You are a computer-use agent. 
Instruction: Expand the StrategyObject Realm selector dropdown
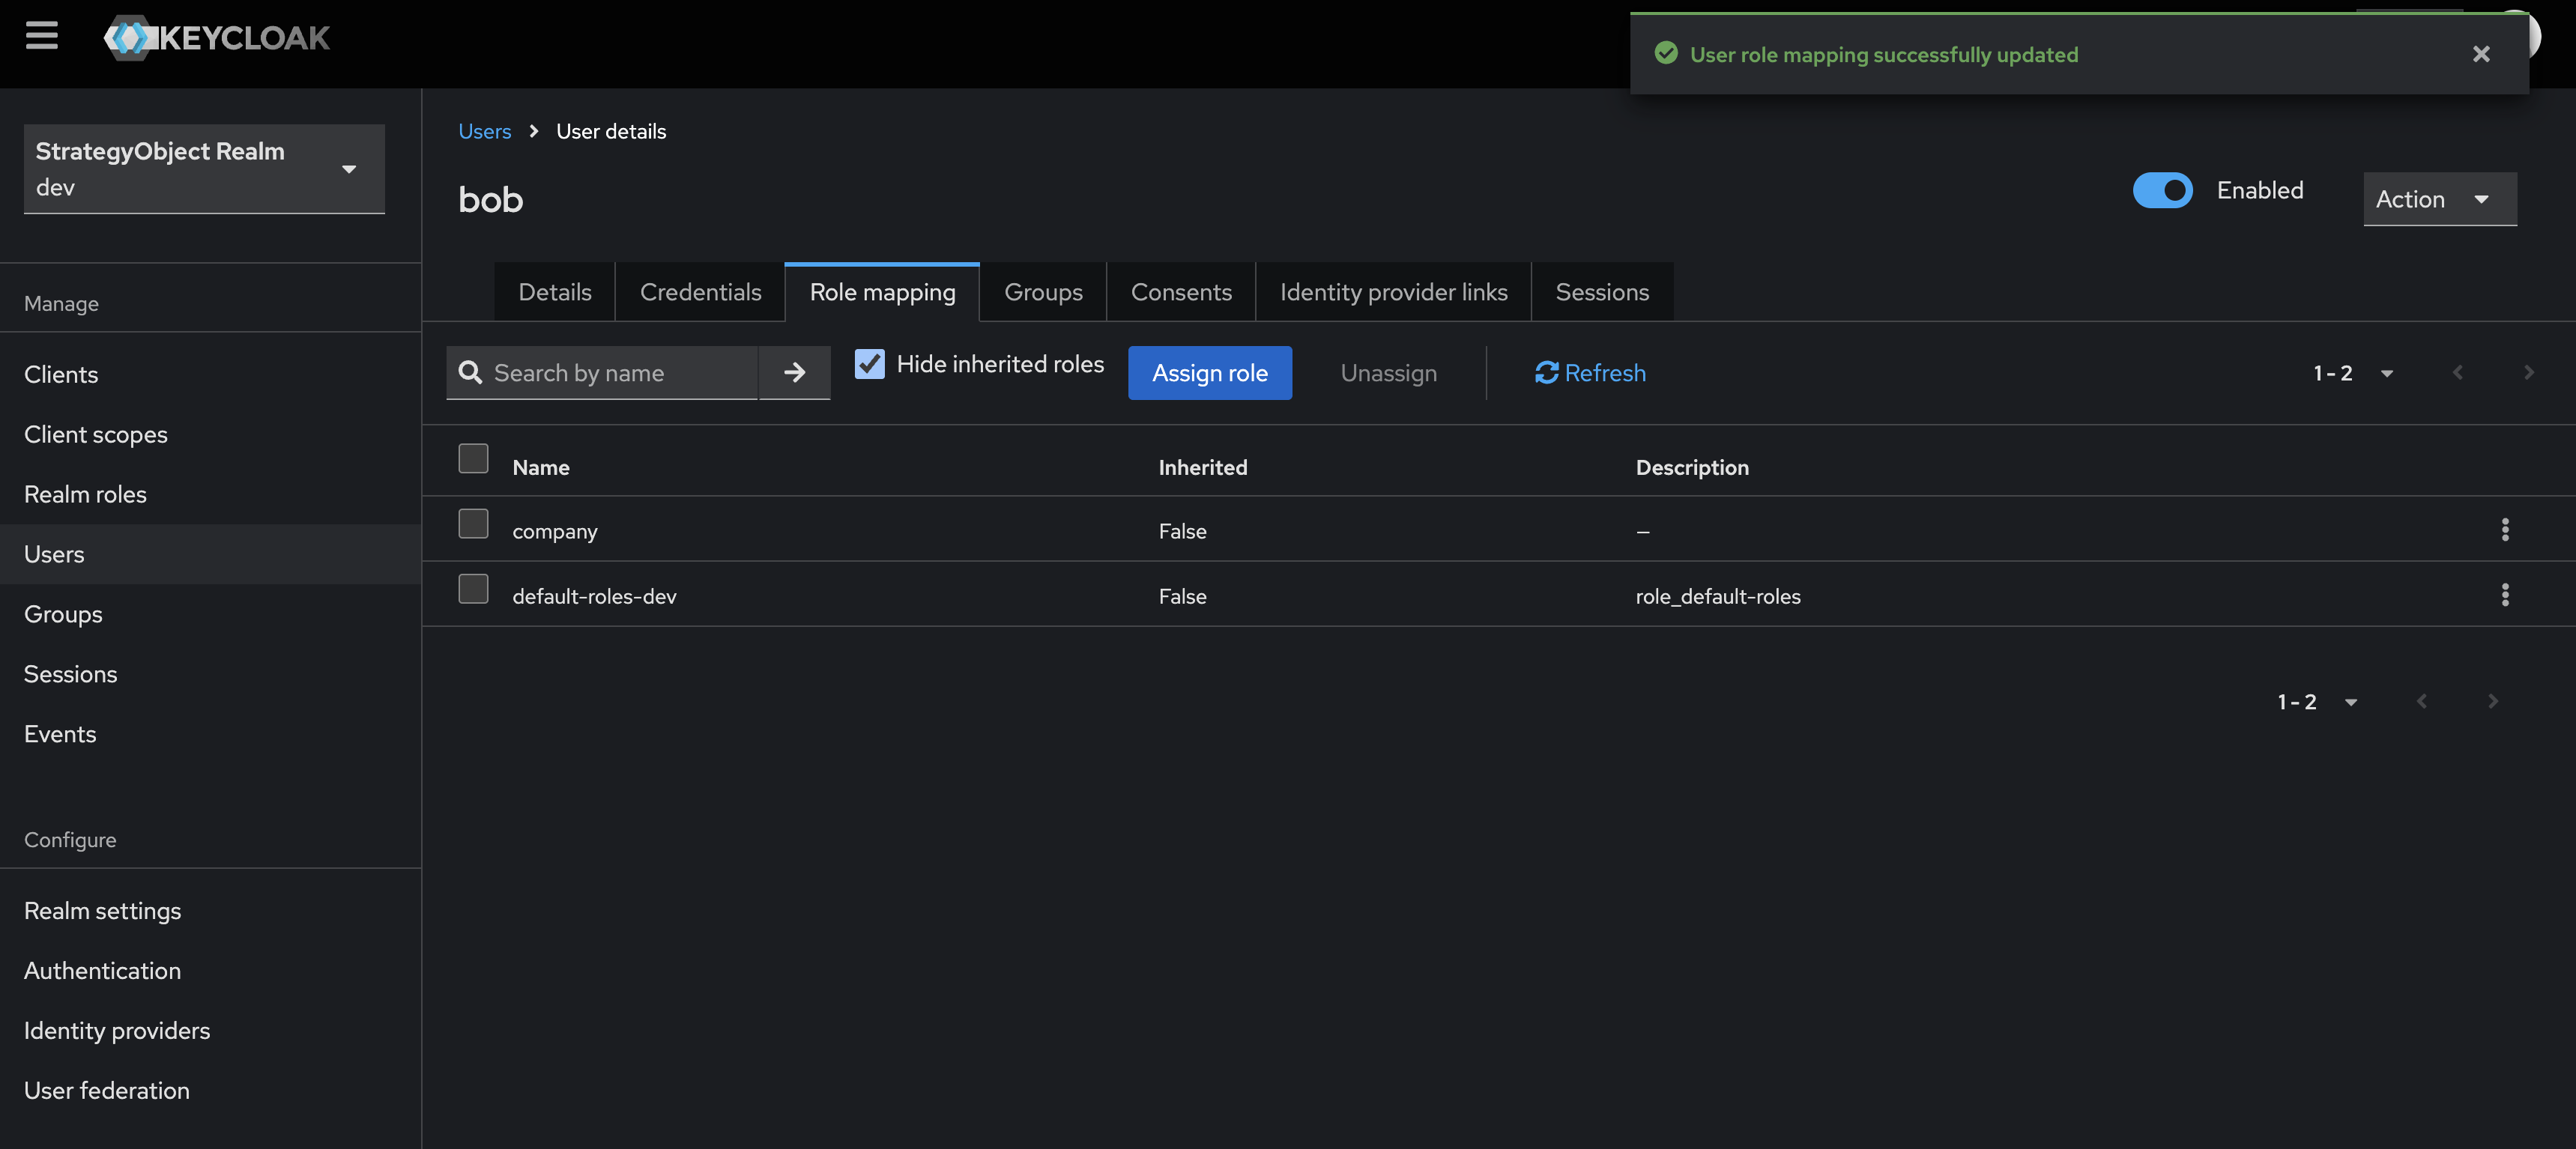click(204, 168)
